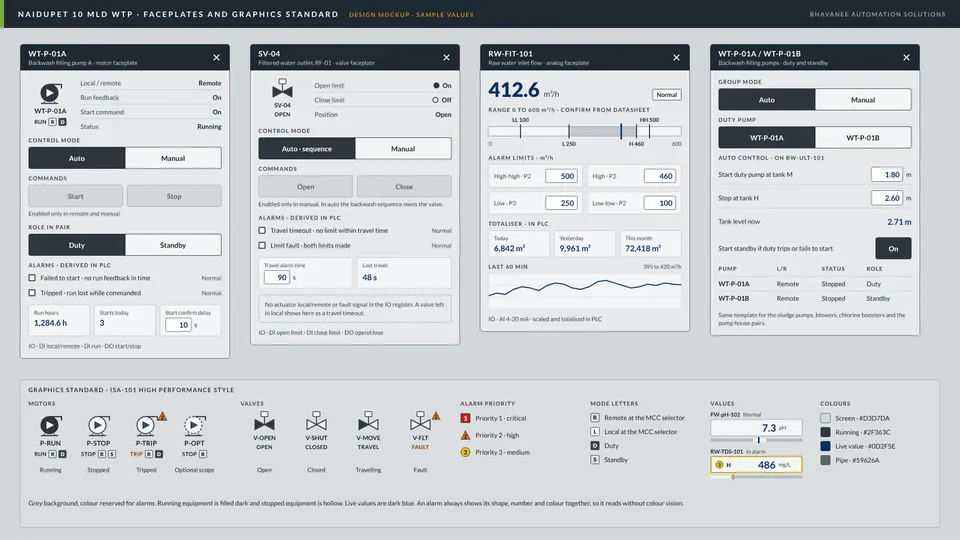Click the Priority 3 medium yellow circle icon
The image size is (960, 540).
465,452
